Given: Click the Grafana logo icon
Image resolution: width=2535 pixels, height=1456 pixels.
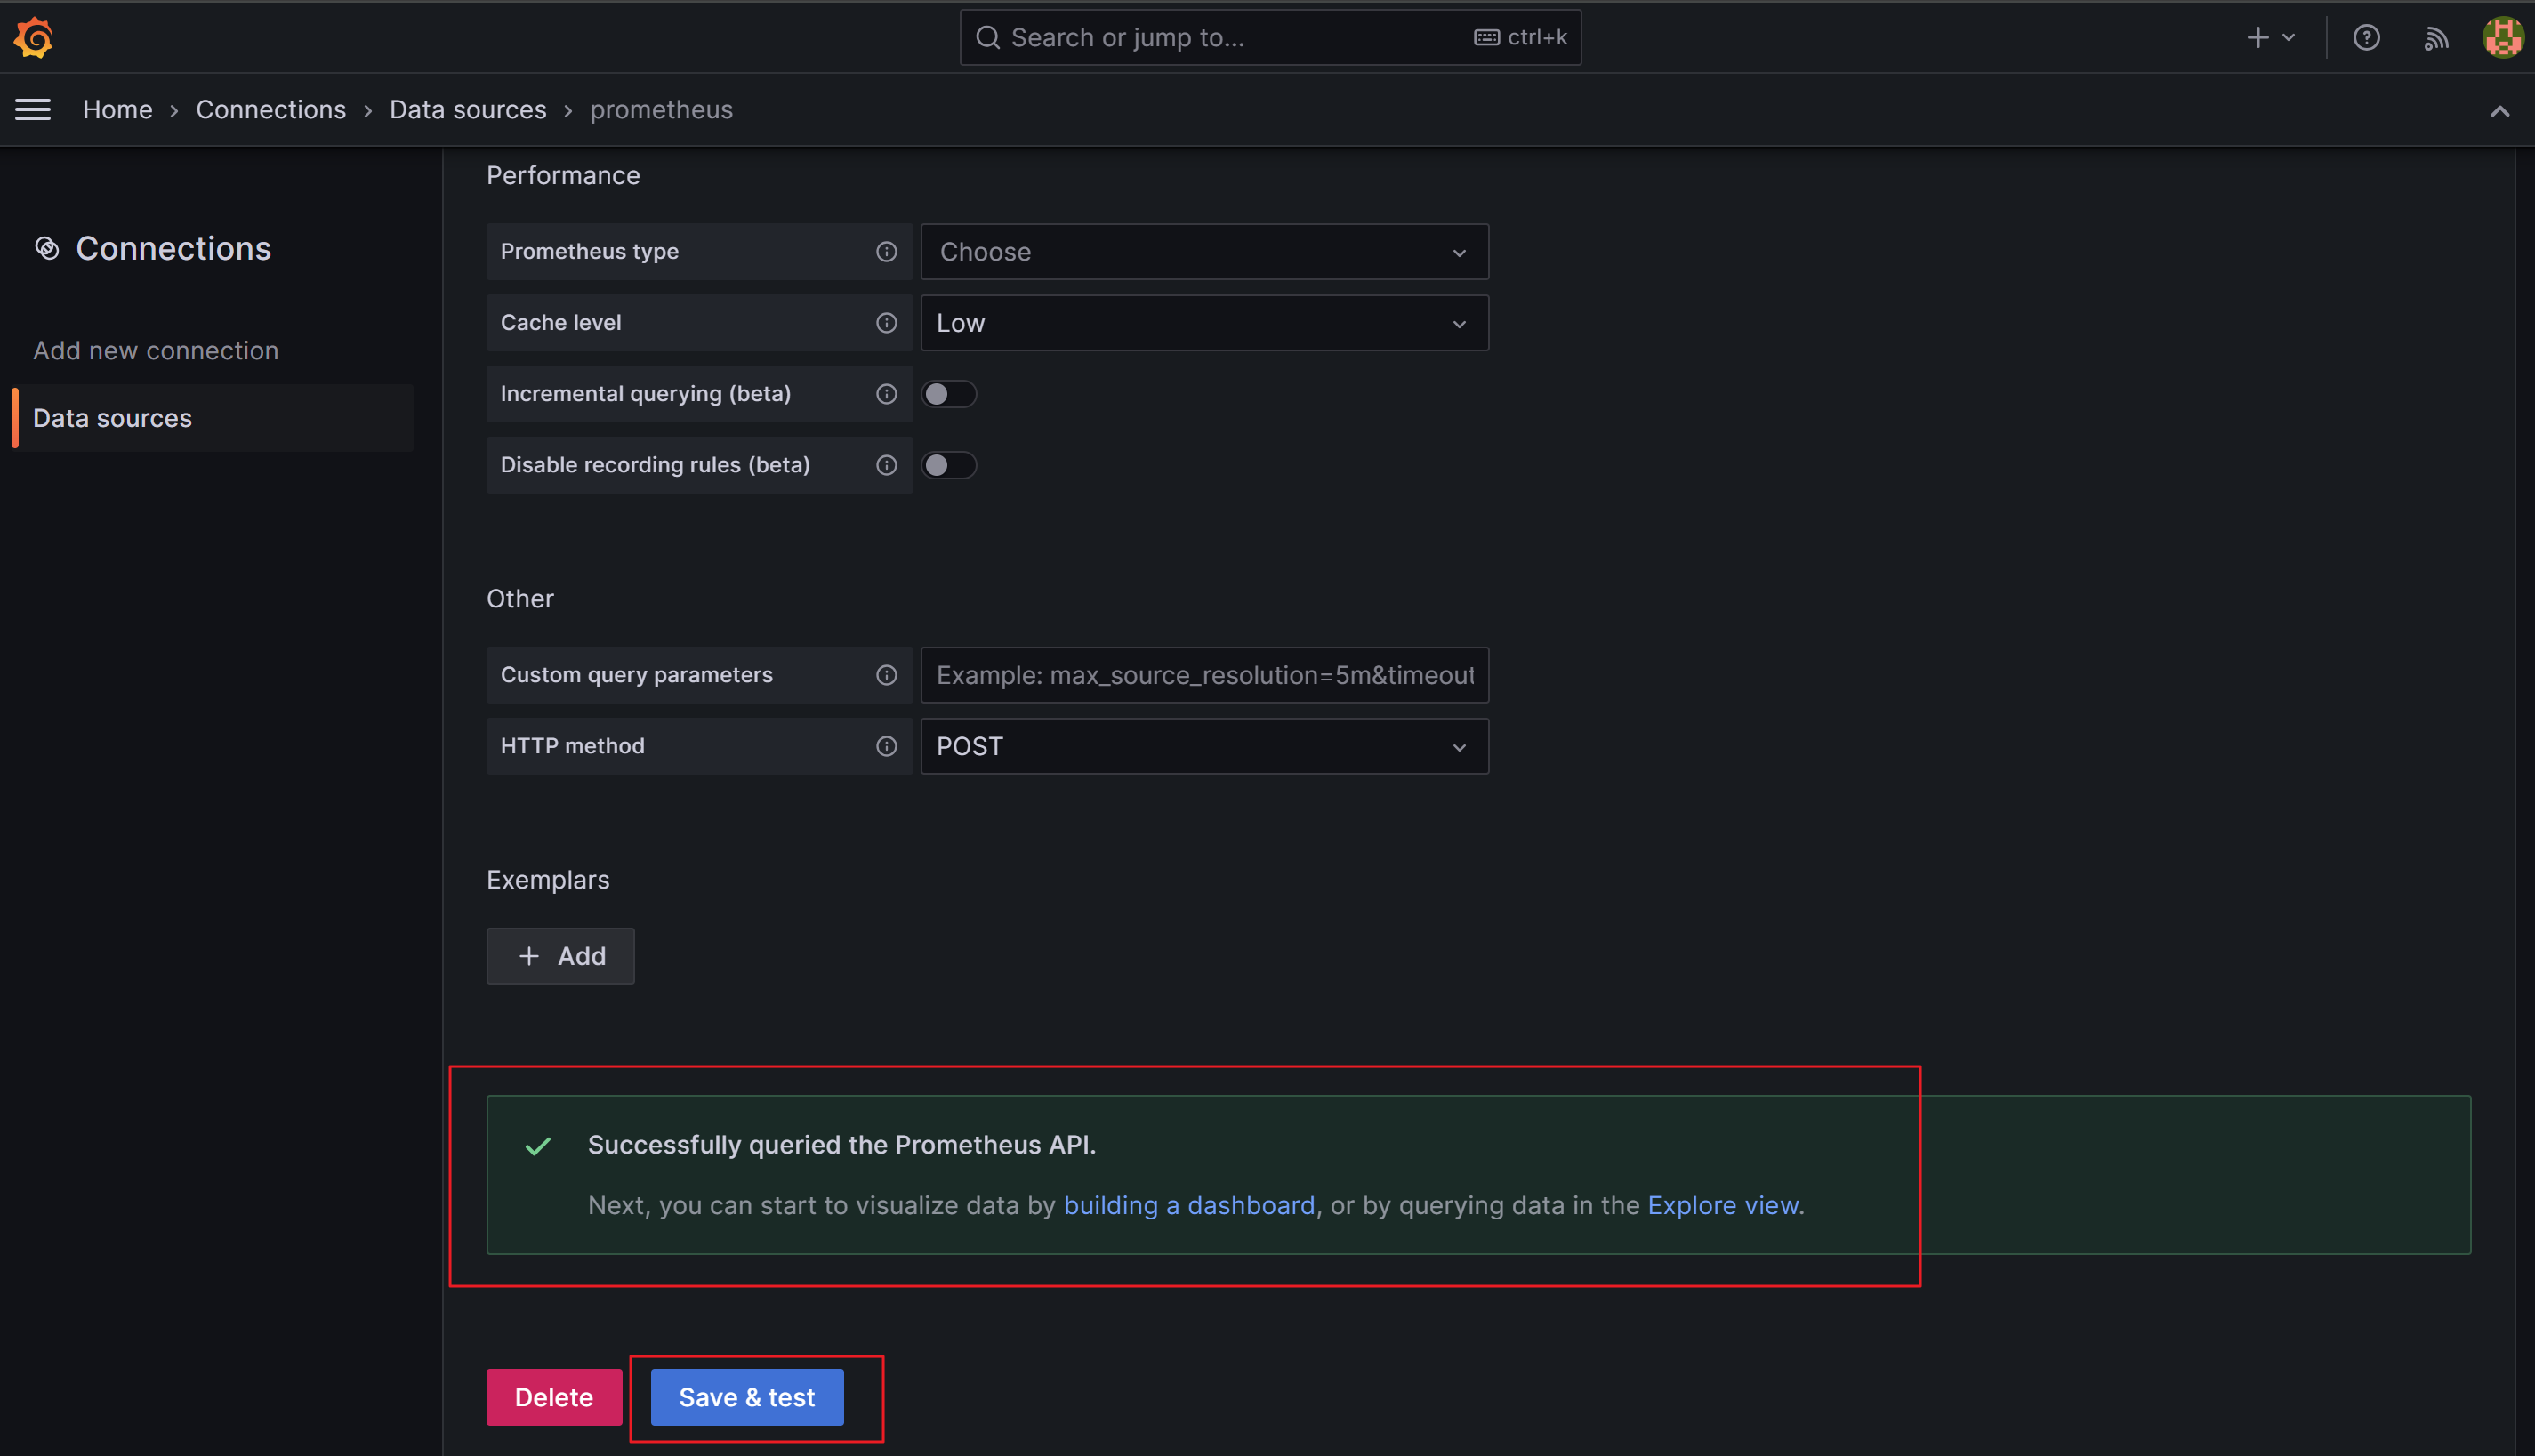Looking at the screenshot, I should [x=33, y=37].
